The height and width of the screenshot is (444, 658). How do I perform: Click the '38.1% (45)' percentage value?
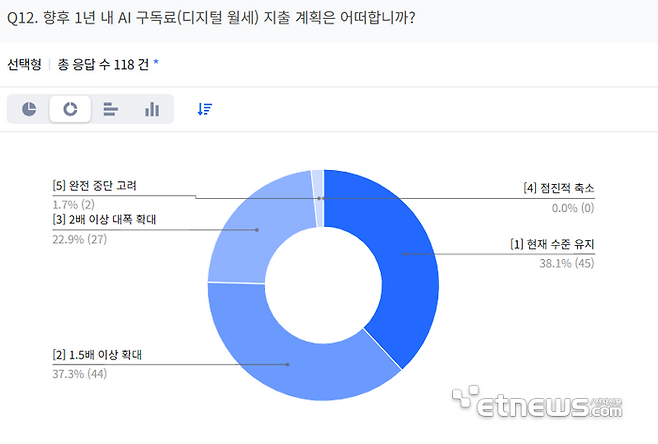(568, 262)
